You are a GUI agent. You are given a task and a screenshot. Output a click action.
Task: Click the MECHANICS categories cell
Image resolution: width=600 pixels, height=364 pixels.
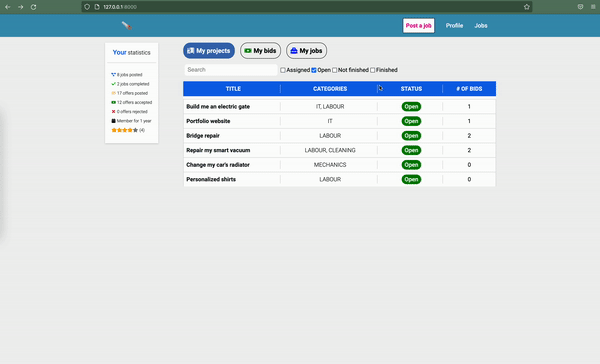click(x=330, y=165)
